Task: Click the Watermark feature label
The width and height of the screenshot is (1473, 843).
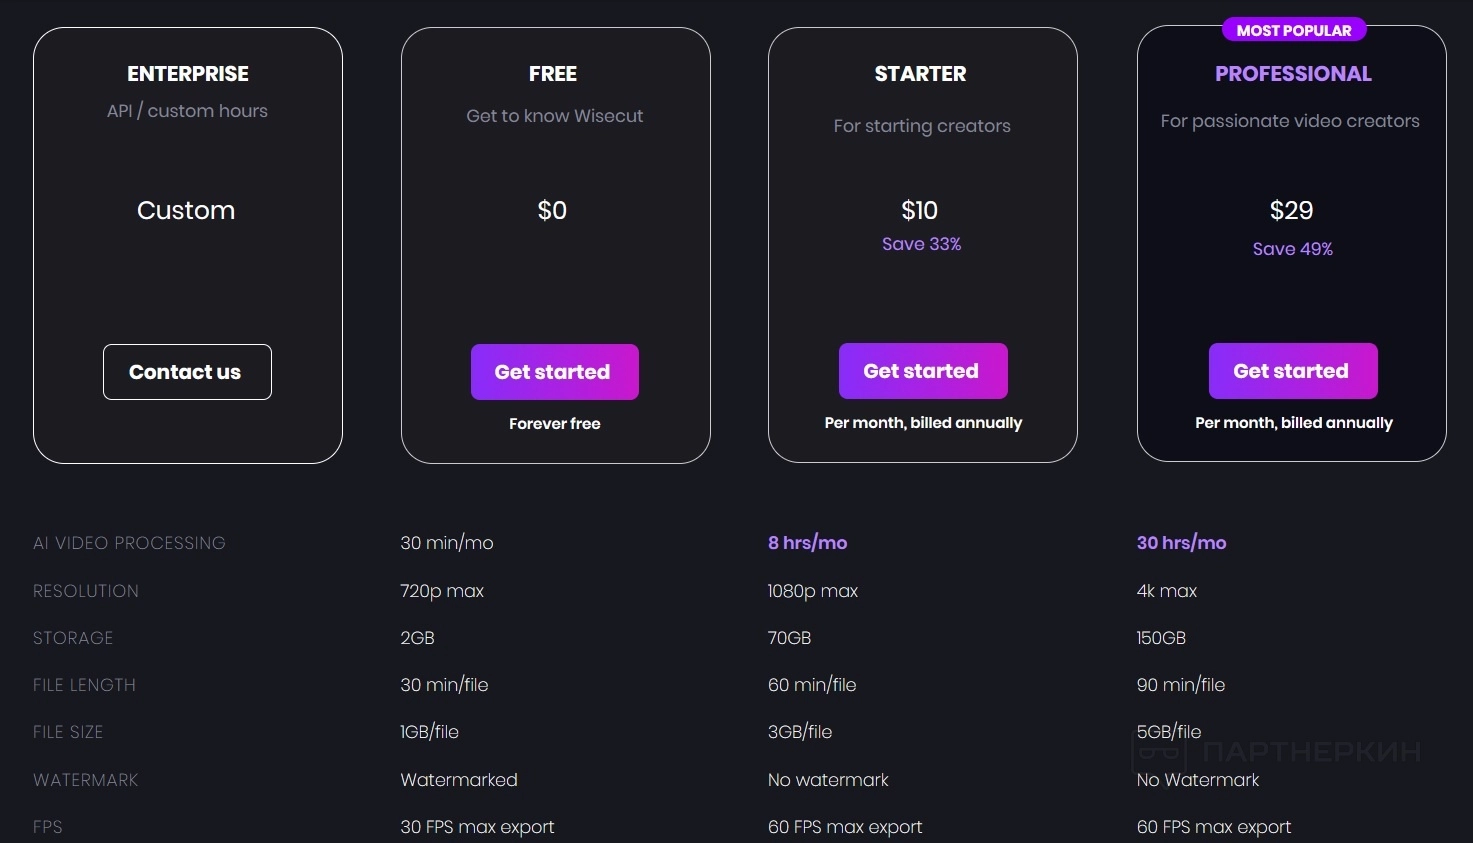Action: point(85,780)
